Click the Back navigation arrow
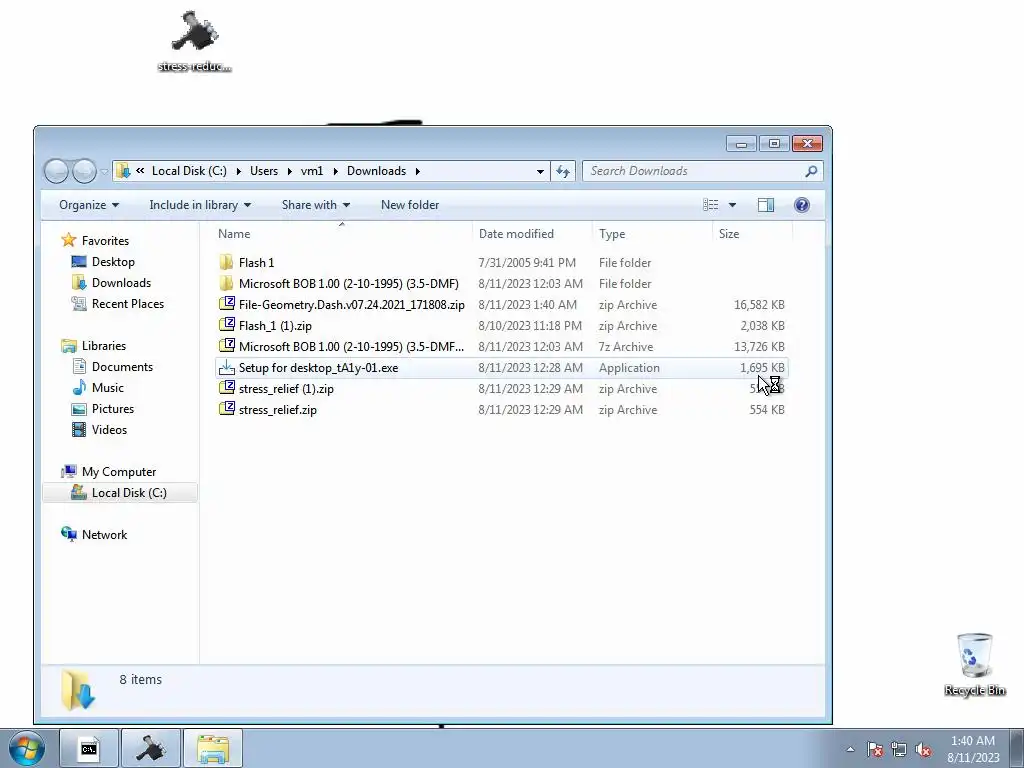 pos(56,171)
